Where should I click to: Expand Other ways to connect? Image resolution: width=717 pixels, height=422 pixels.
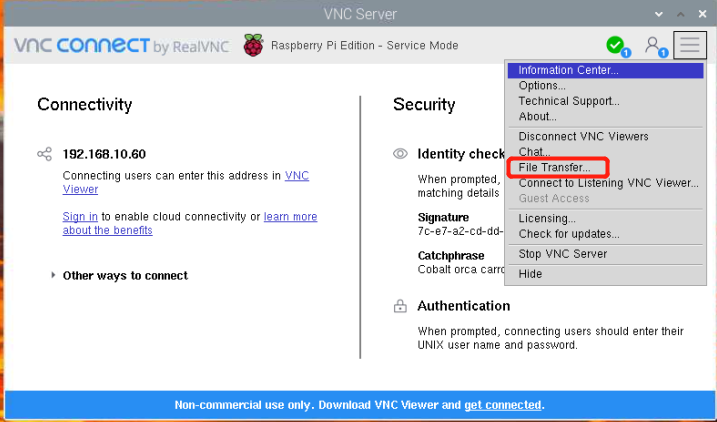(x=119, y=275)
